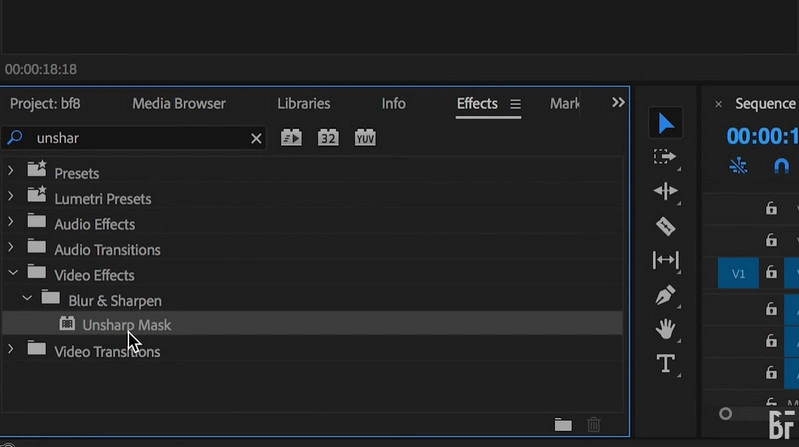Select the Track Select Forward tool
The height and width of the screenshot is (447, 799).
pos(665,157)
